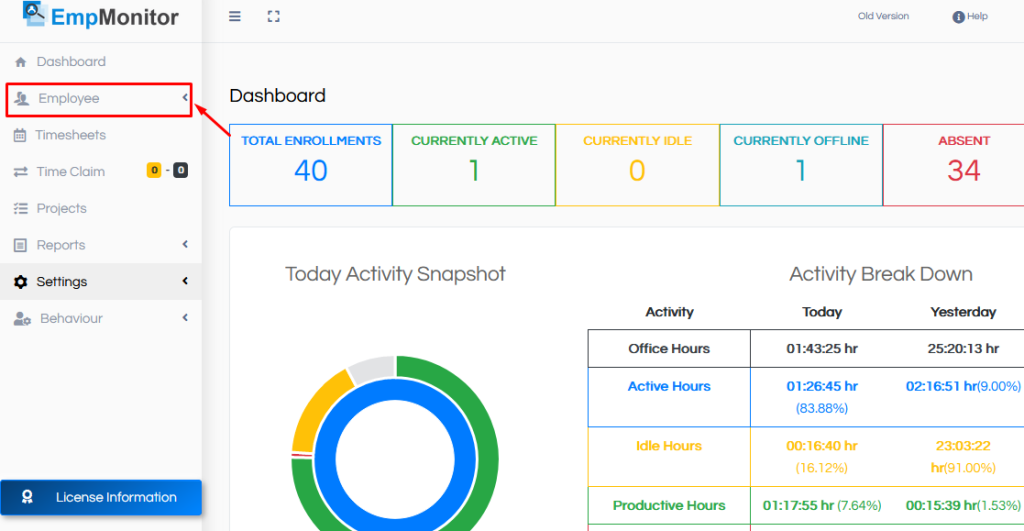
Task: Click the 00:16:40 hr Idle Hours value
Action: coord(822,446)
